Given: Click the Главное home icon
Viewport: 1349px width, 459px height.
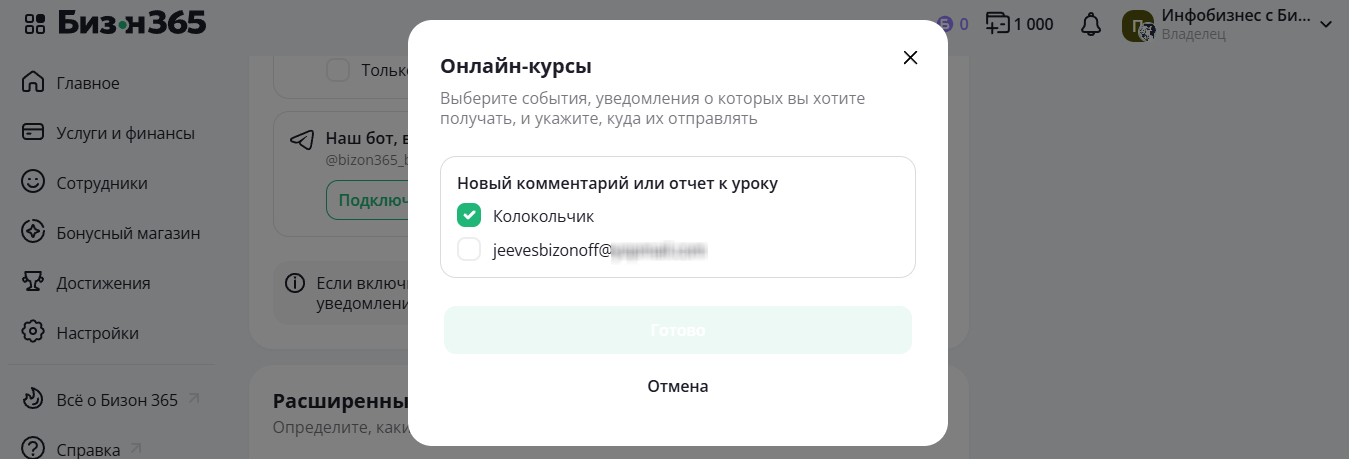Looking at the screenshot, I should (x=33, y=82).
